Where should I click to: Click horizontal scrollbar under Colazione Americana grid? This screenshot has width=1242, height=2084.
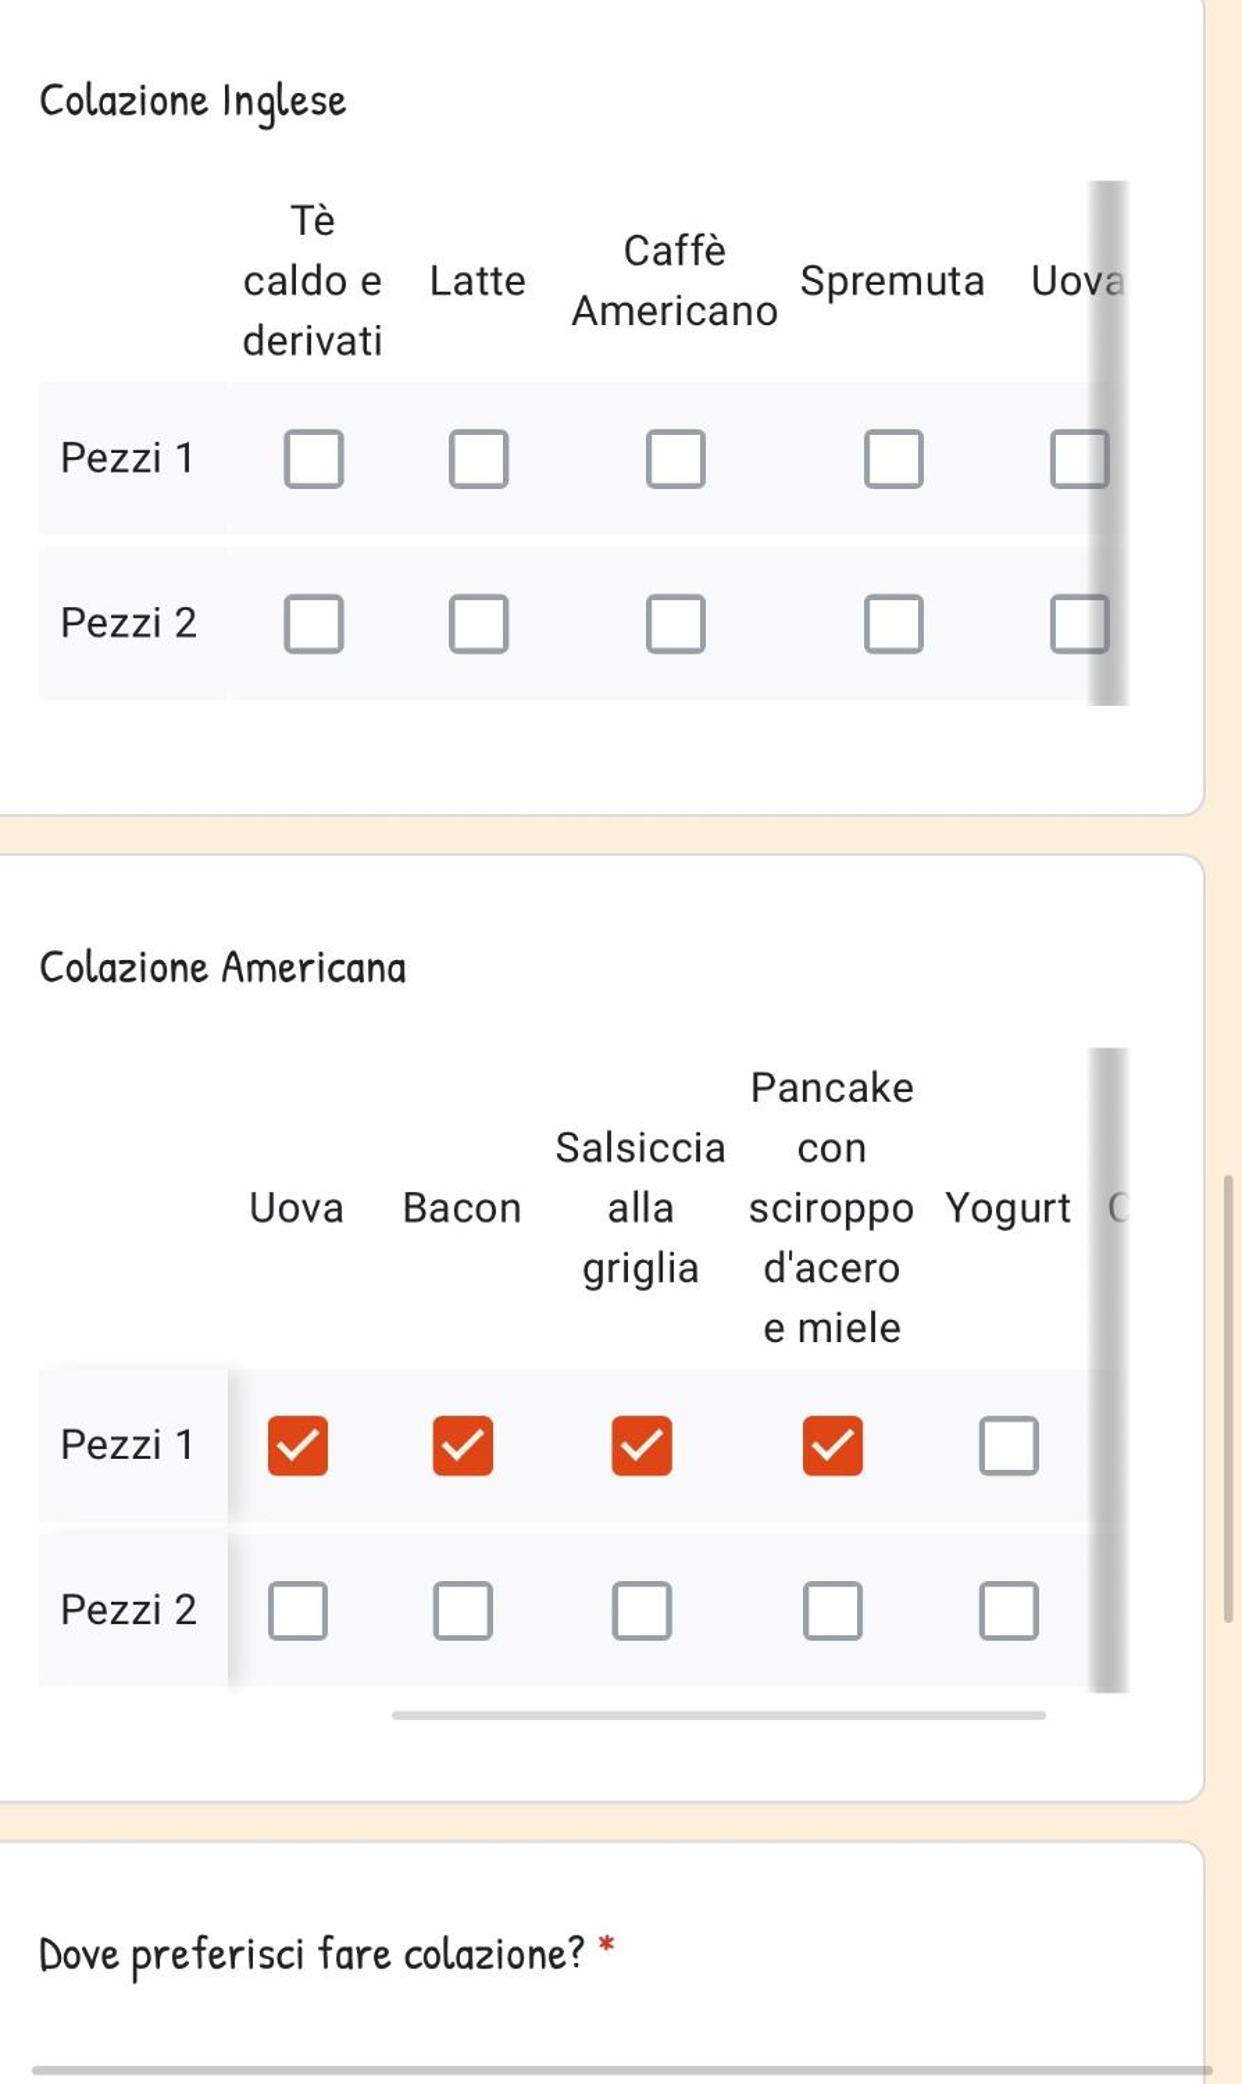point(719,1715)
